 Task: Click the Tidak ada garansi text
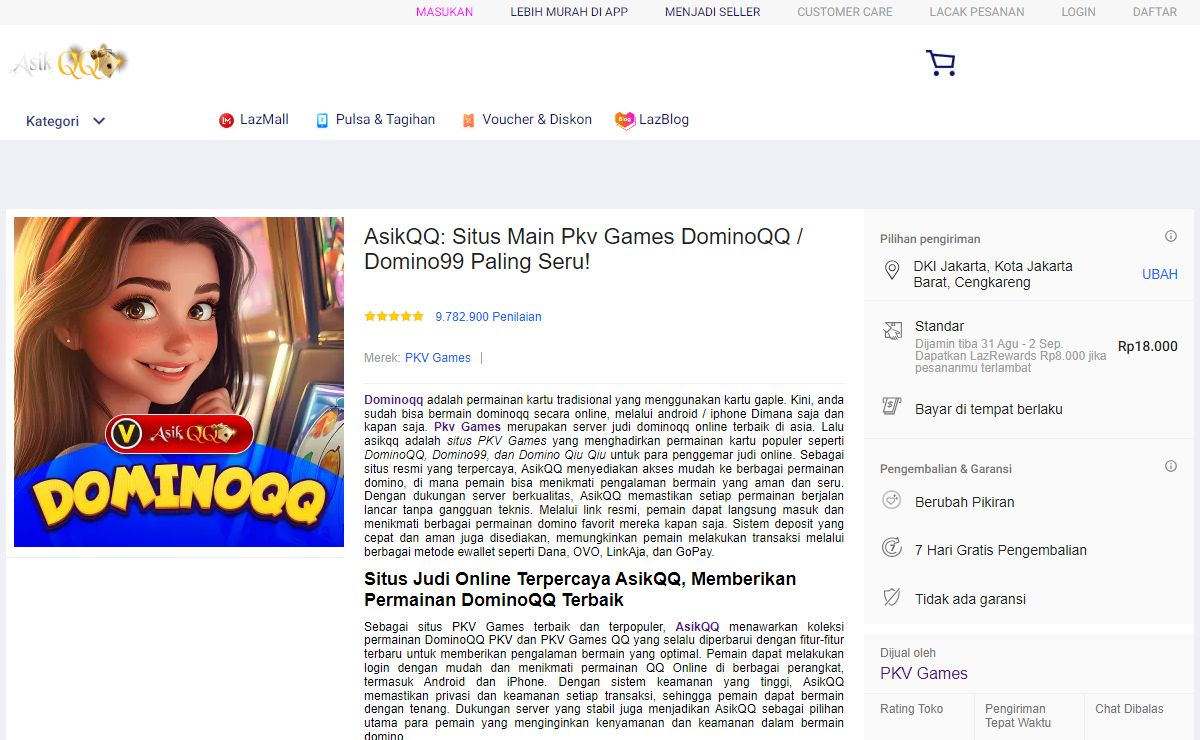pyautogui.click(x=970, y=599)
